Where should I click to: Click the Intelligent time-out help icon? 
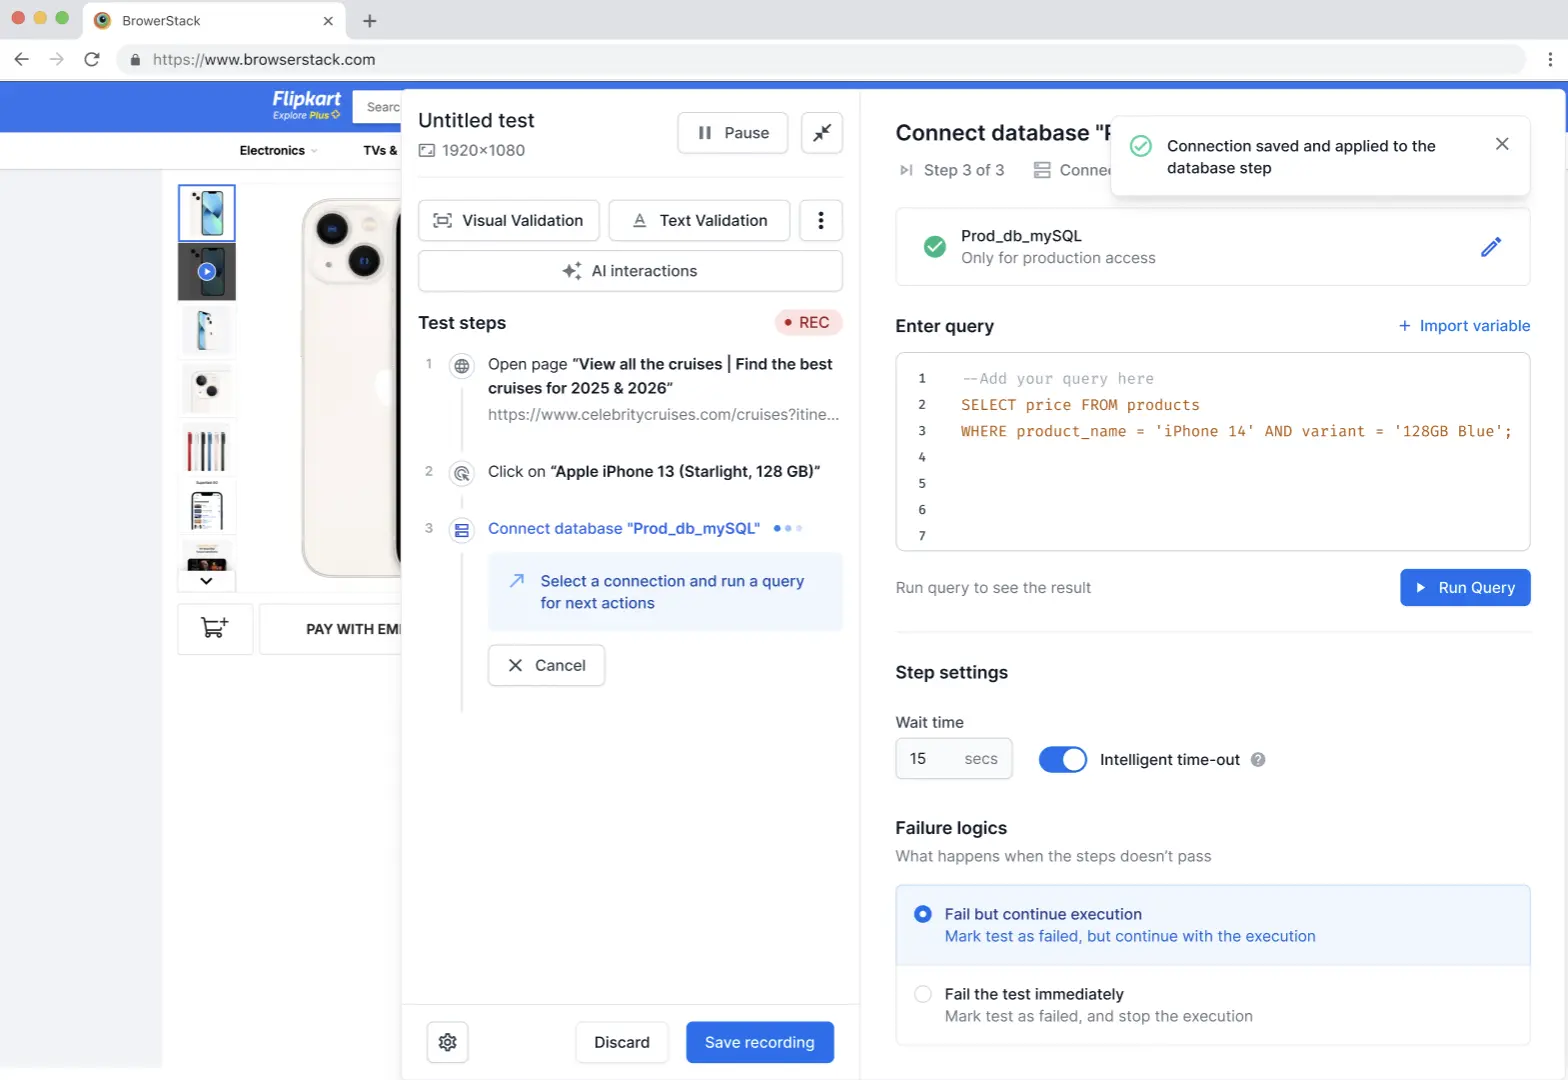[1258, 760]
